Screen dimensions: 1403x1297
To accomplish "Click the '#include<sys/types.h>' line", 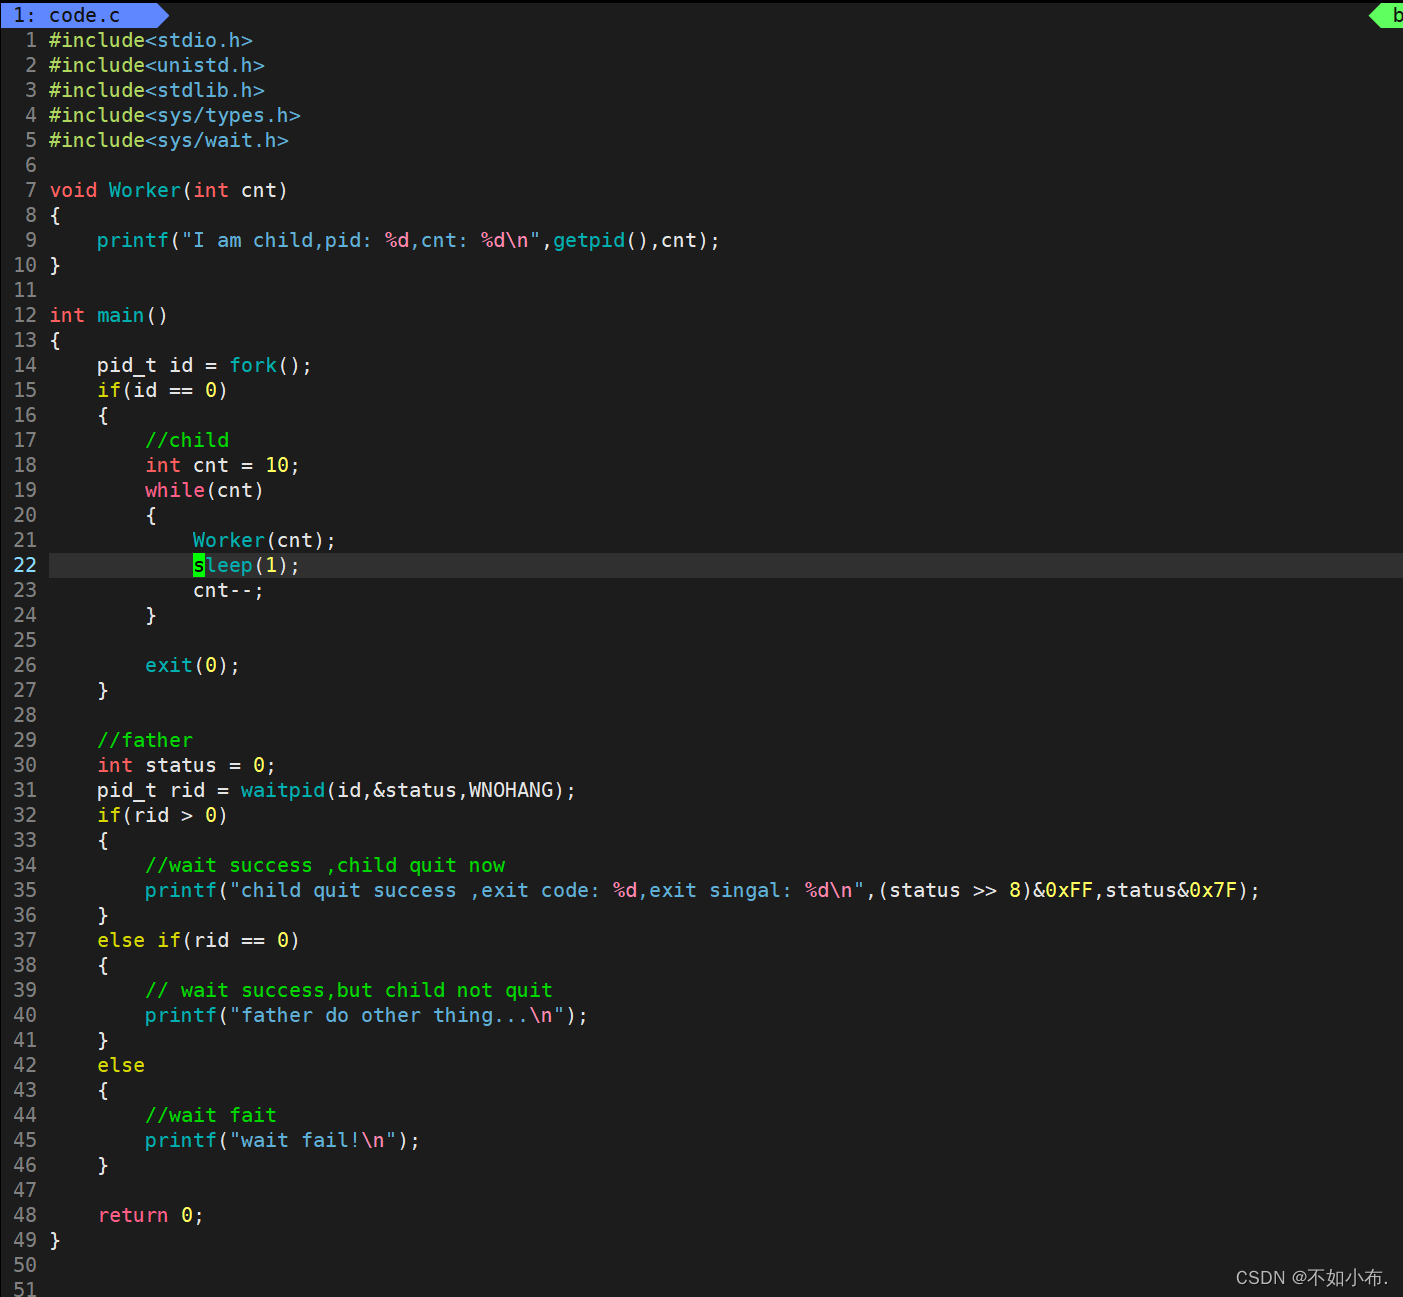I will (175, 115).
